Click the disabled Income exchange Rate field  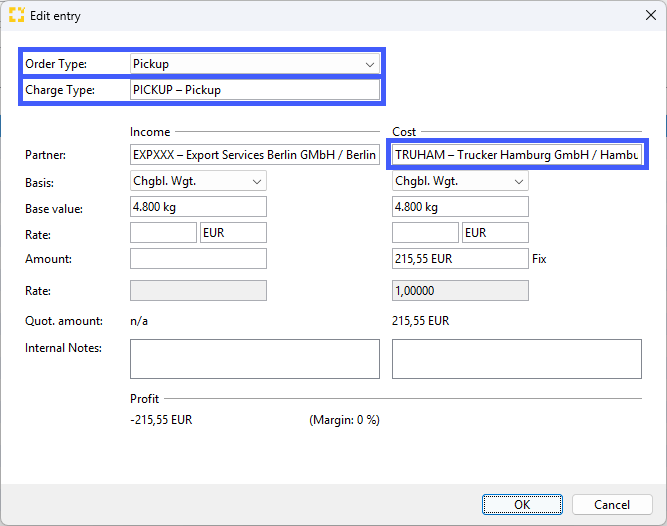[x=198, y=290]
